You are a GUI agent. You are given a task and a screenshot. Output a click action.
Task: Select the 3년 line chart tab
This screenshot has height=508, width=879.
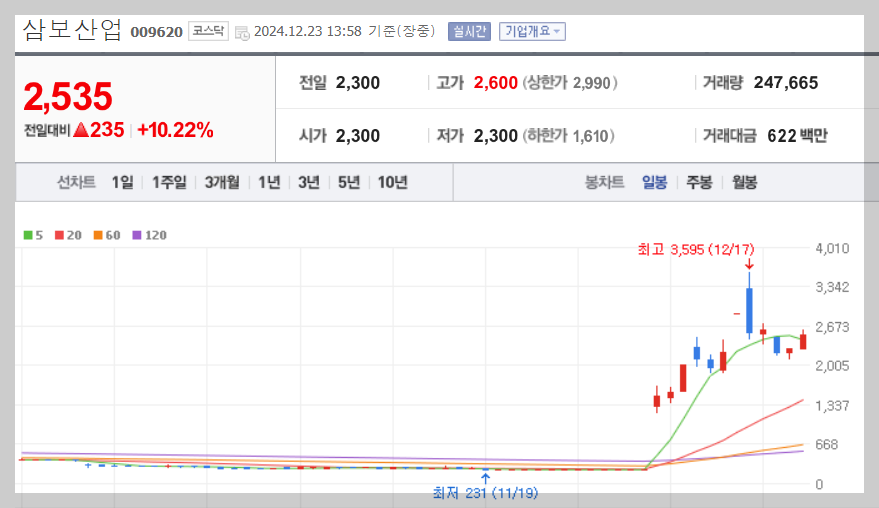coord(309,182)
